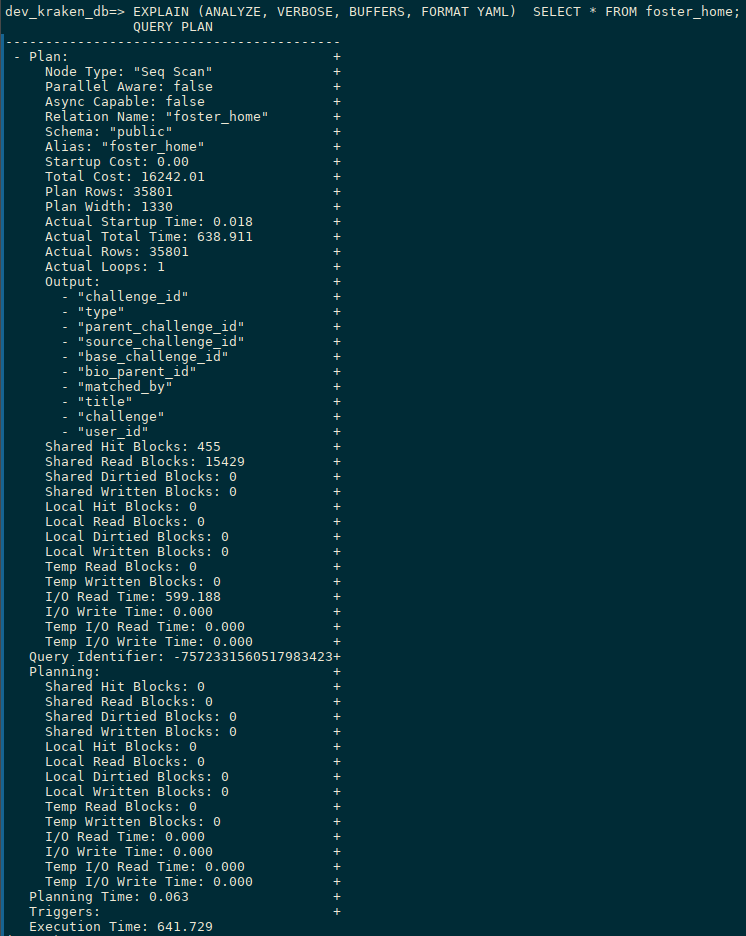This screenshot has height=936, width=746.
Task: Click the dev_kraken_db prompt text
Action: tap(64, 11)
